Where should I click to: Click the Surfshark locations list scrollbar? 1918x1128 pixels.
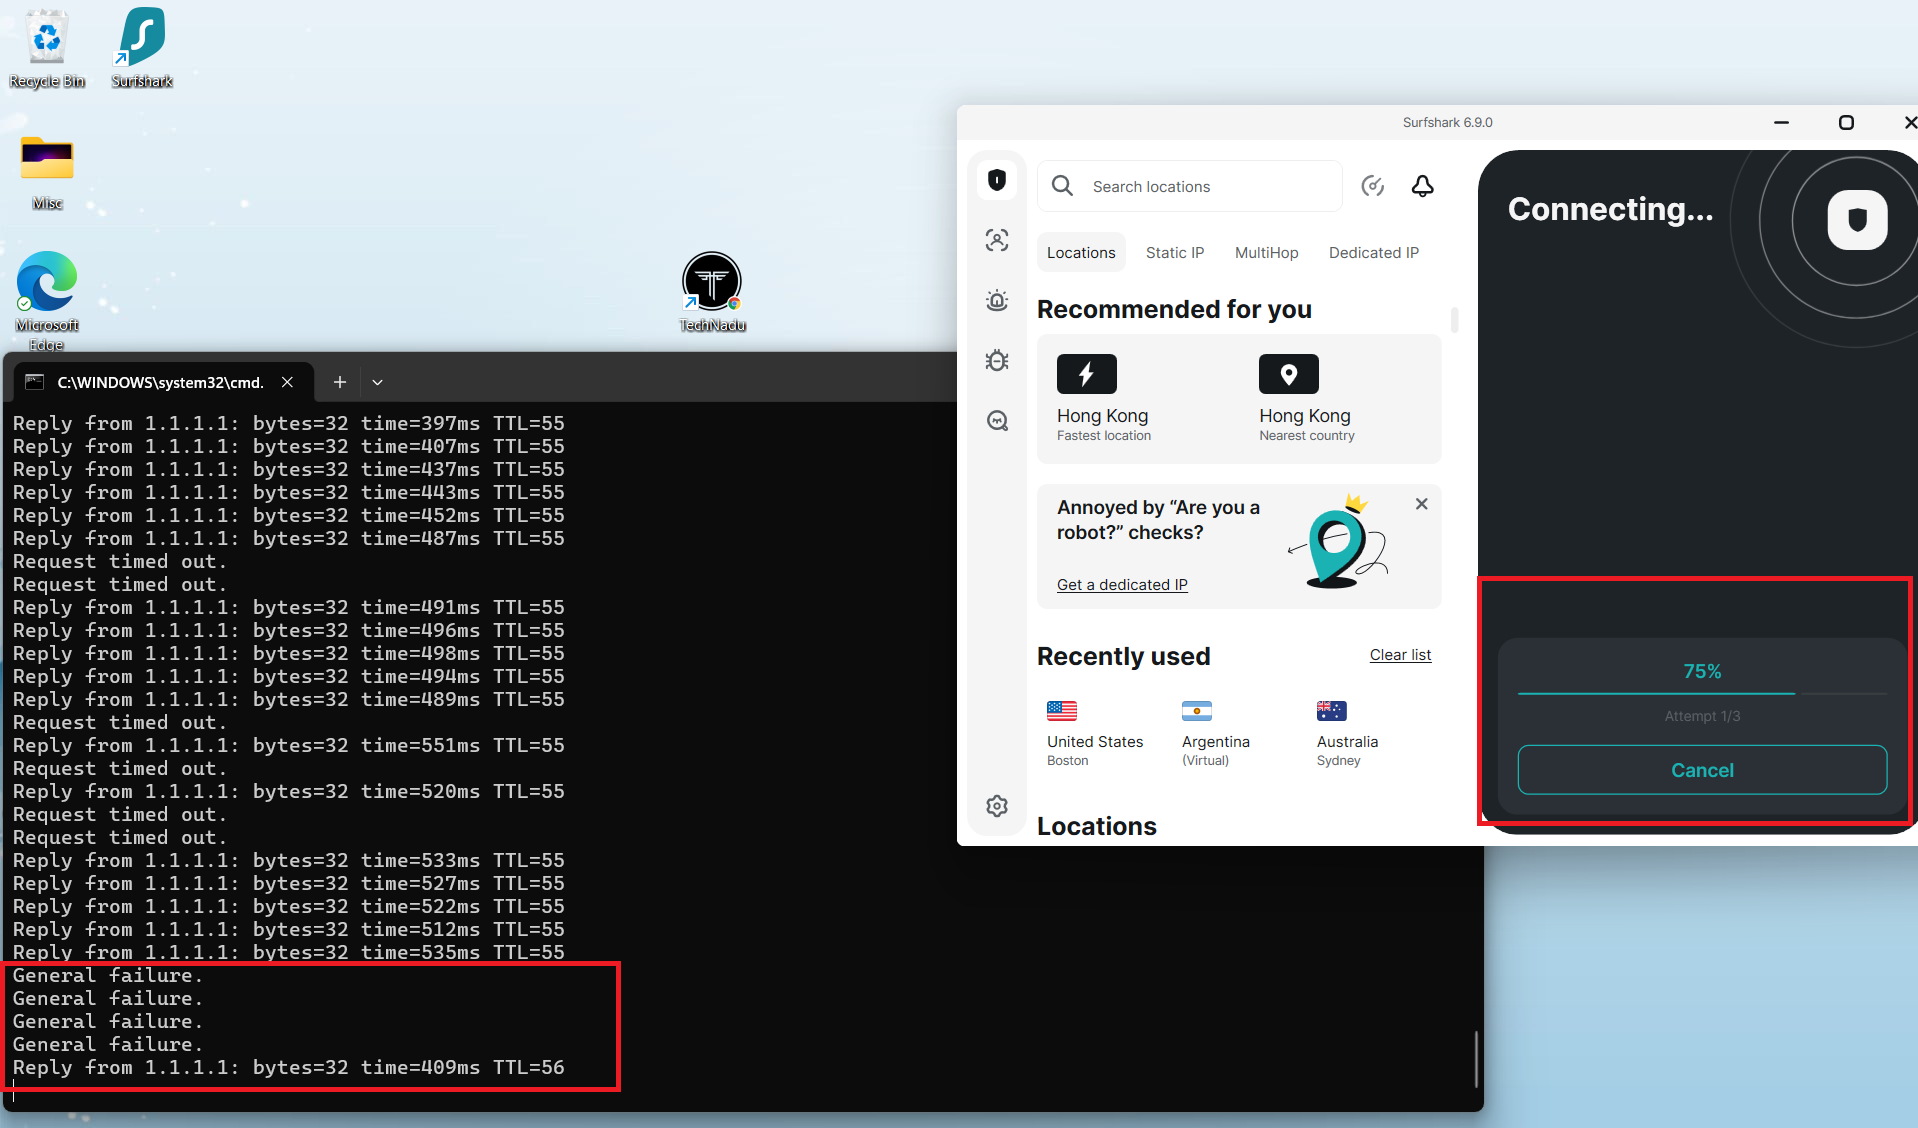pyautogui.click(x=1454, y=320)
